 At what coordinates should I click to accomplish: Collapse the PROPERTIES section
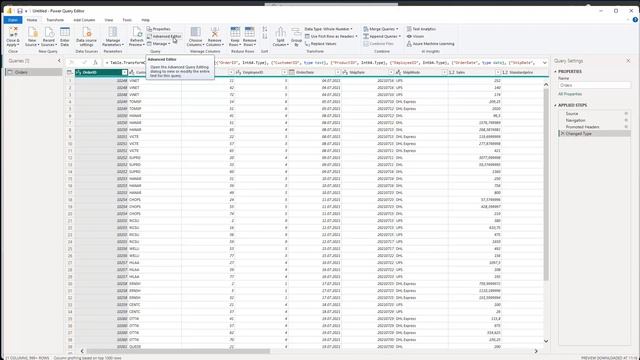pyautogui.click(x=556, y=71)
